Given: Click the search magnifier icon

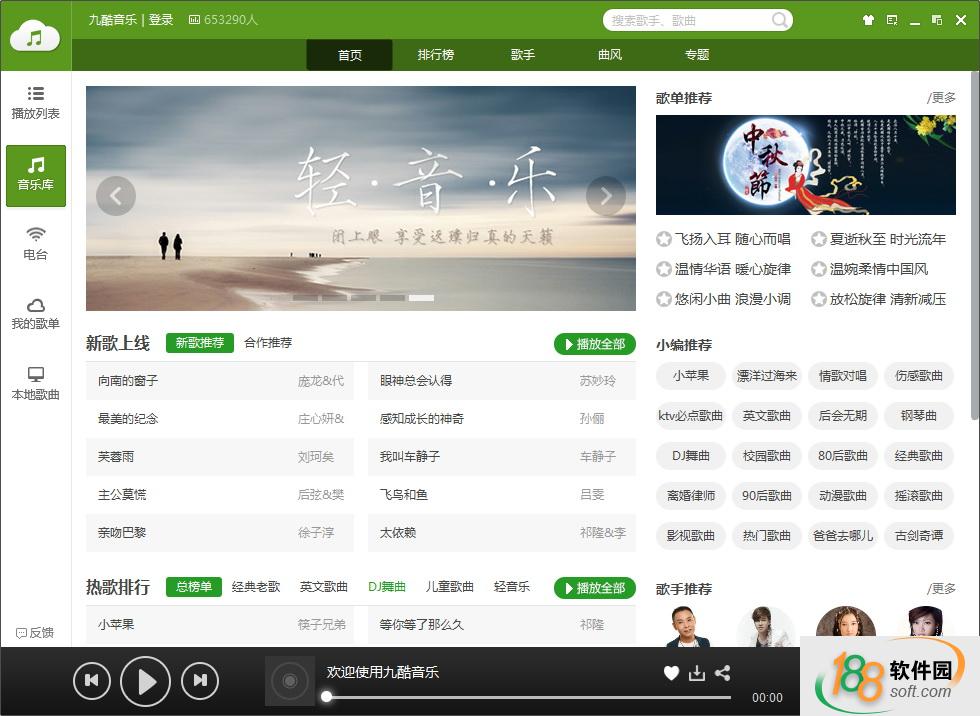Looking at the screenshot, I should pos(780,20).
